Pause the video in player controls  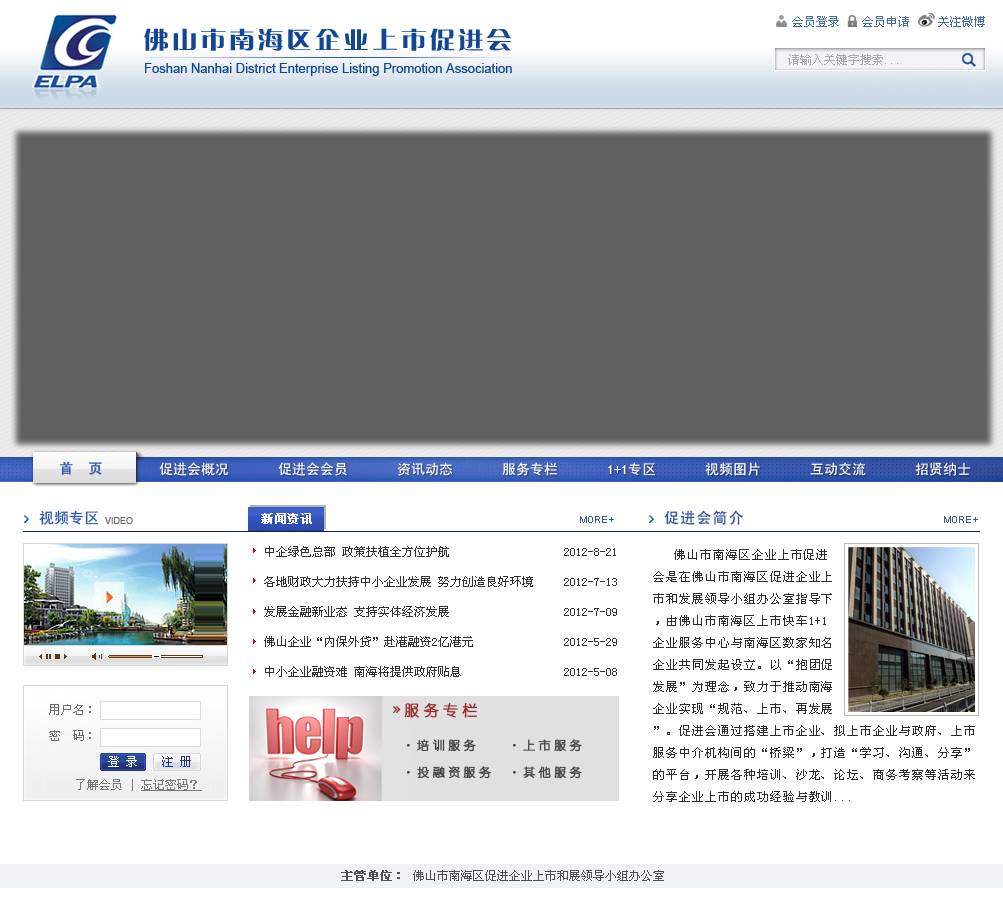click(x=48, y=656)
